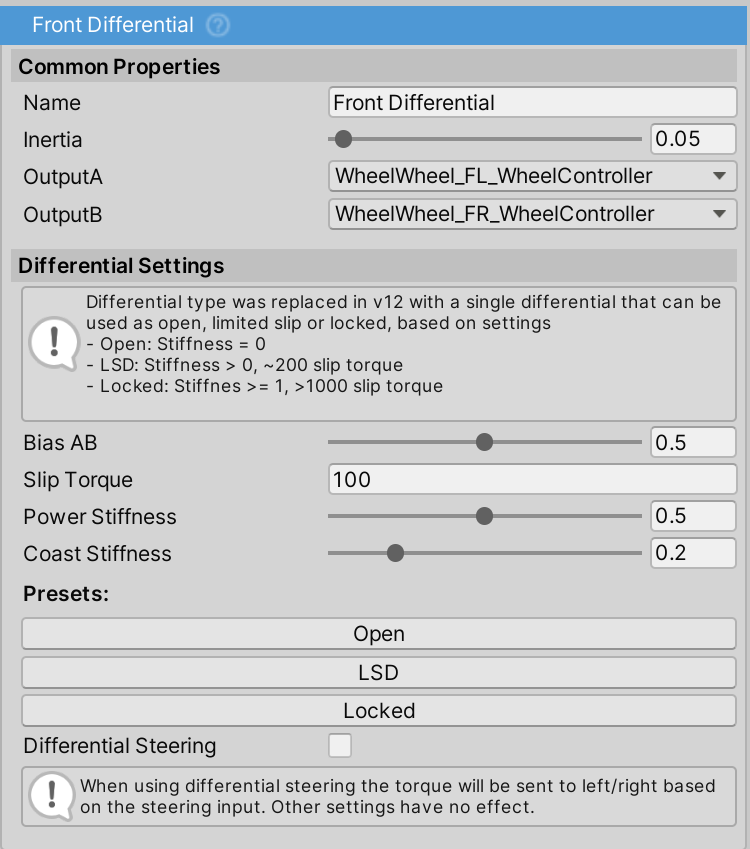Select the Bias AB value field showing 0.5
750x849 pixels.
click(x=693, y=441)
